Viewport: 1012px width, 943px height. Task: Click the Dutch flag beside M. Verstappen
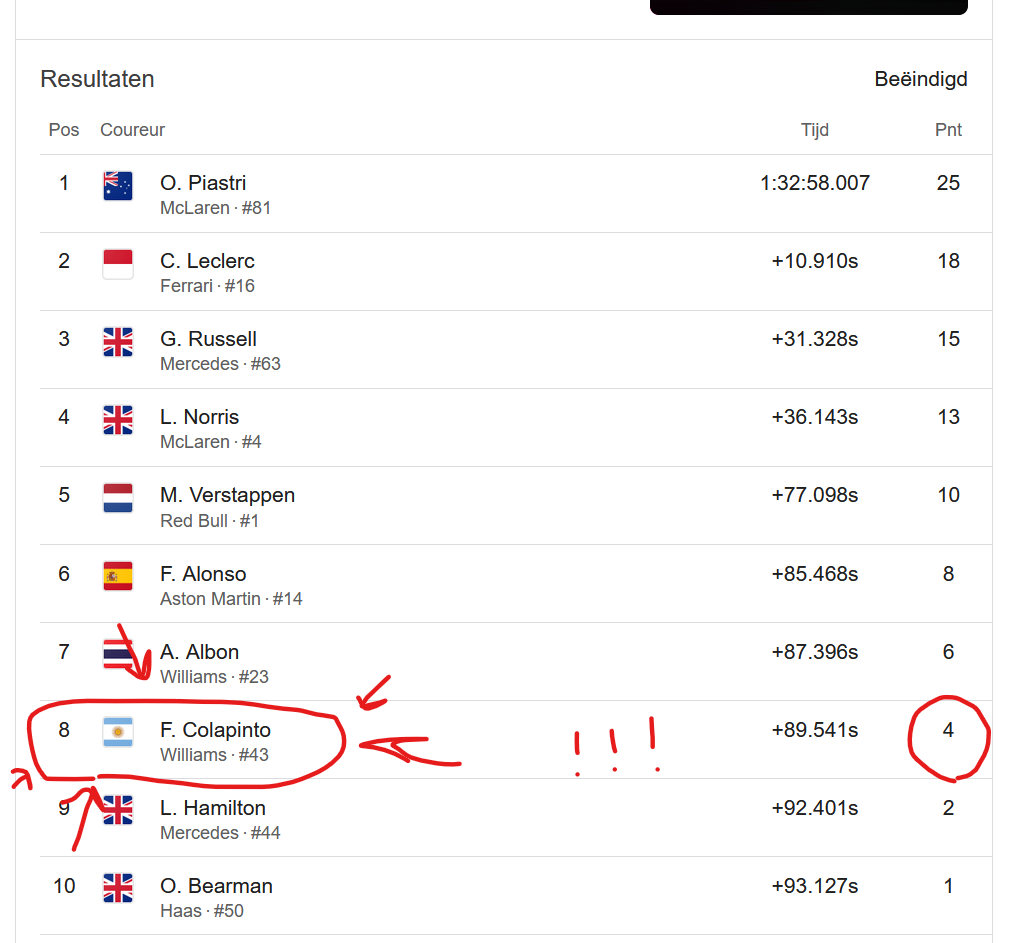tap(118, 498)
